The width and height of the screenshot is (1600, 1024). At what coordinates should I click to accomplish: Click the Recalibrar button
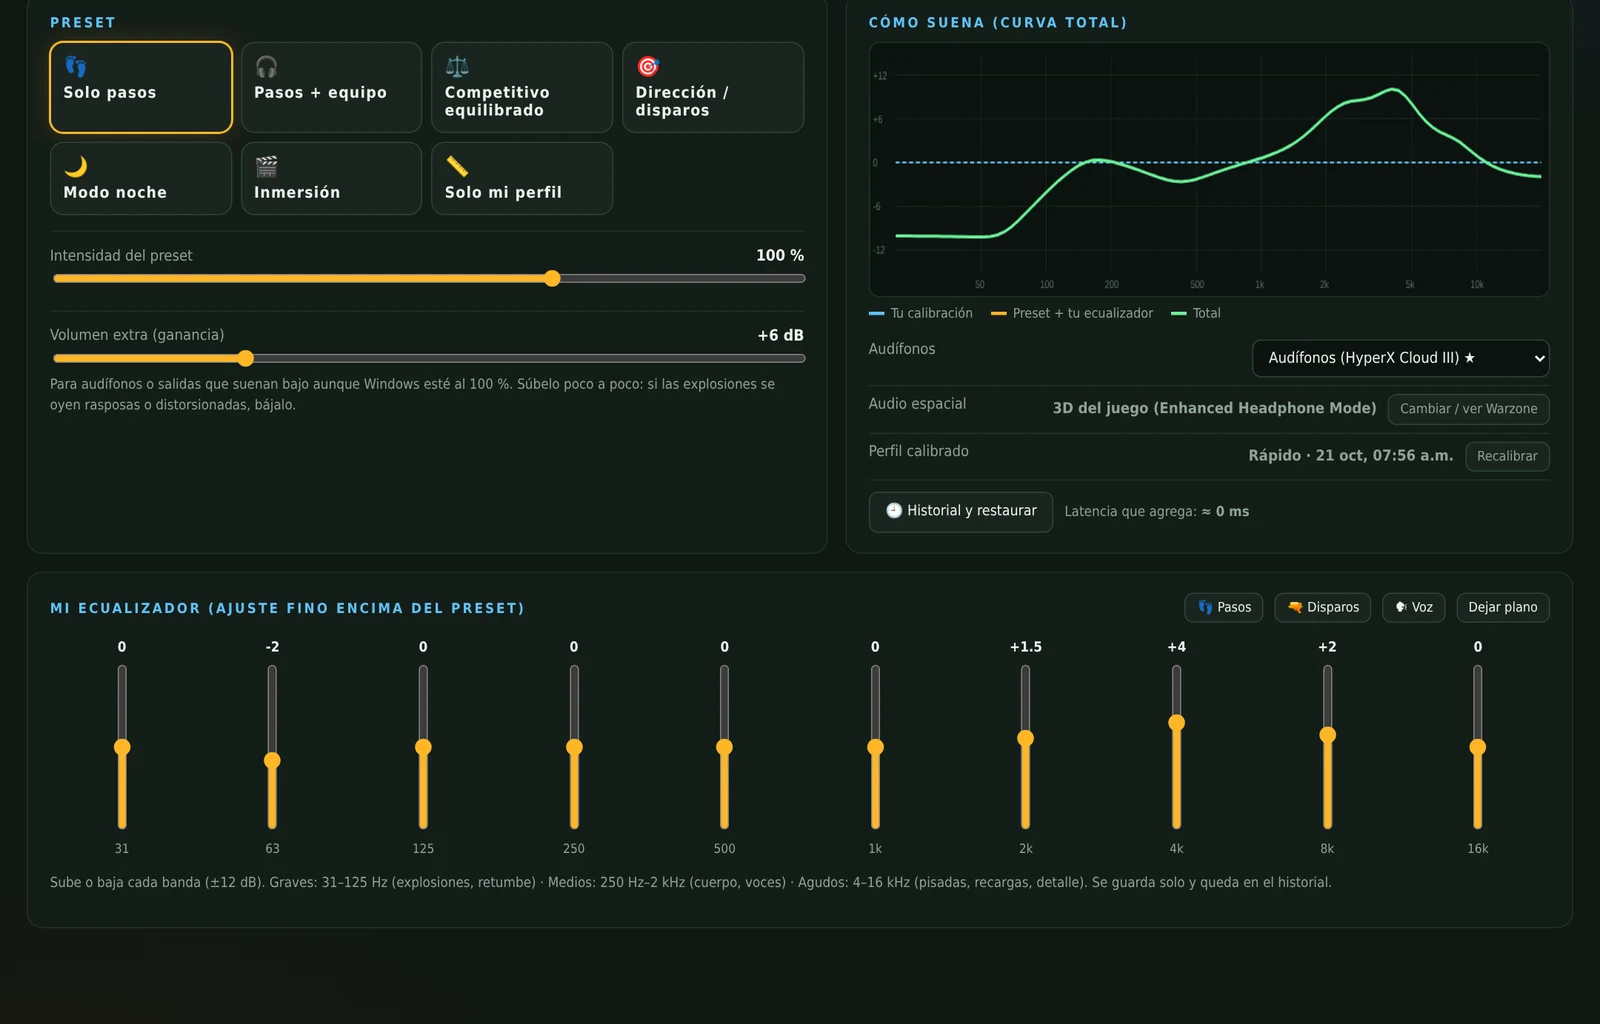[x=1507, y=456]
